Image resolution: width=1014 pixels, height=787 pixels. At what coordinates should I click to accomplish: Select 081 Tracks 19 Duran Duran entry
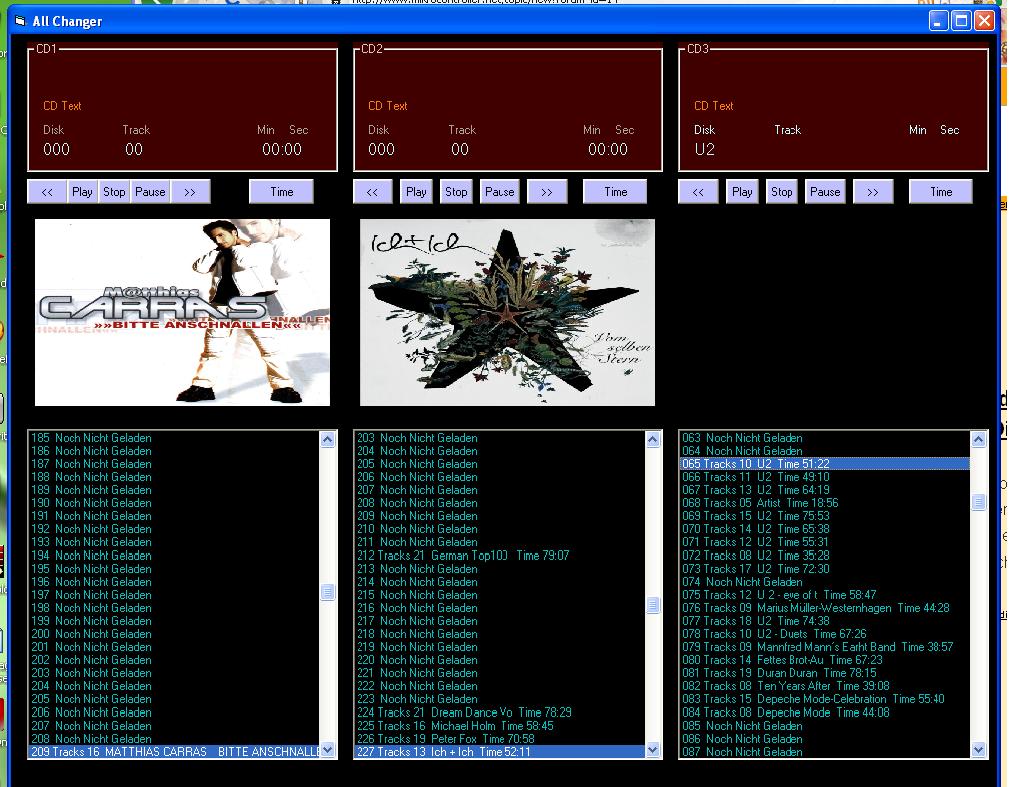825,673
